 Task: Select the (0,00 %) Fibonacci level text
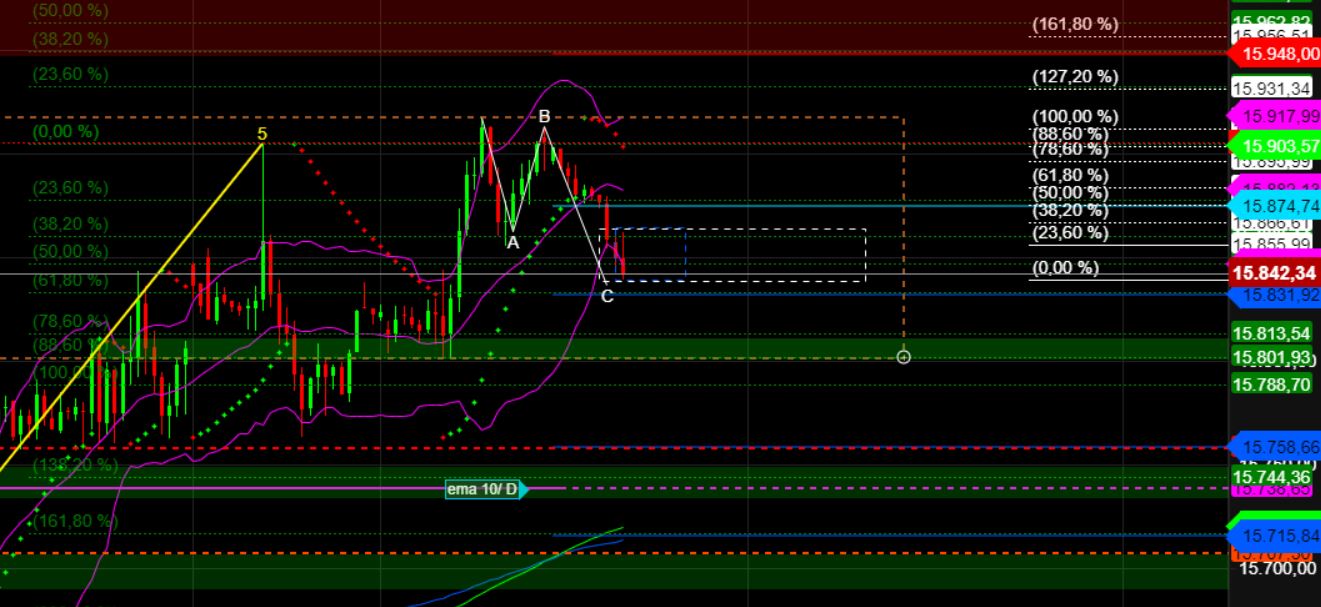click(1067, 267)
